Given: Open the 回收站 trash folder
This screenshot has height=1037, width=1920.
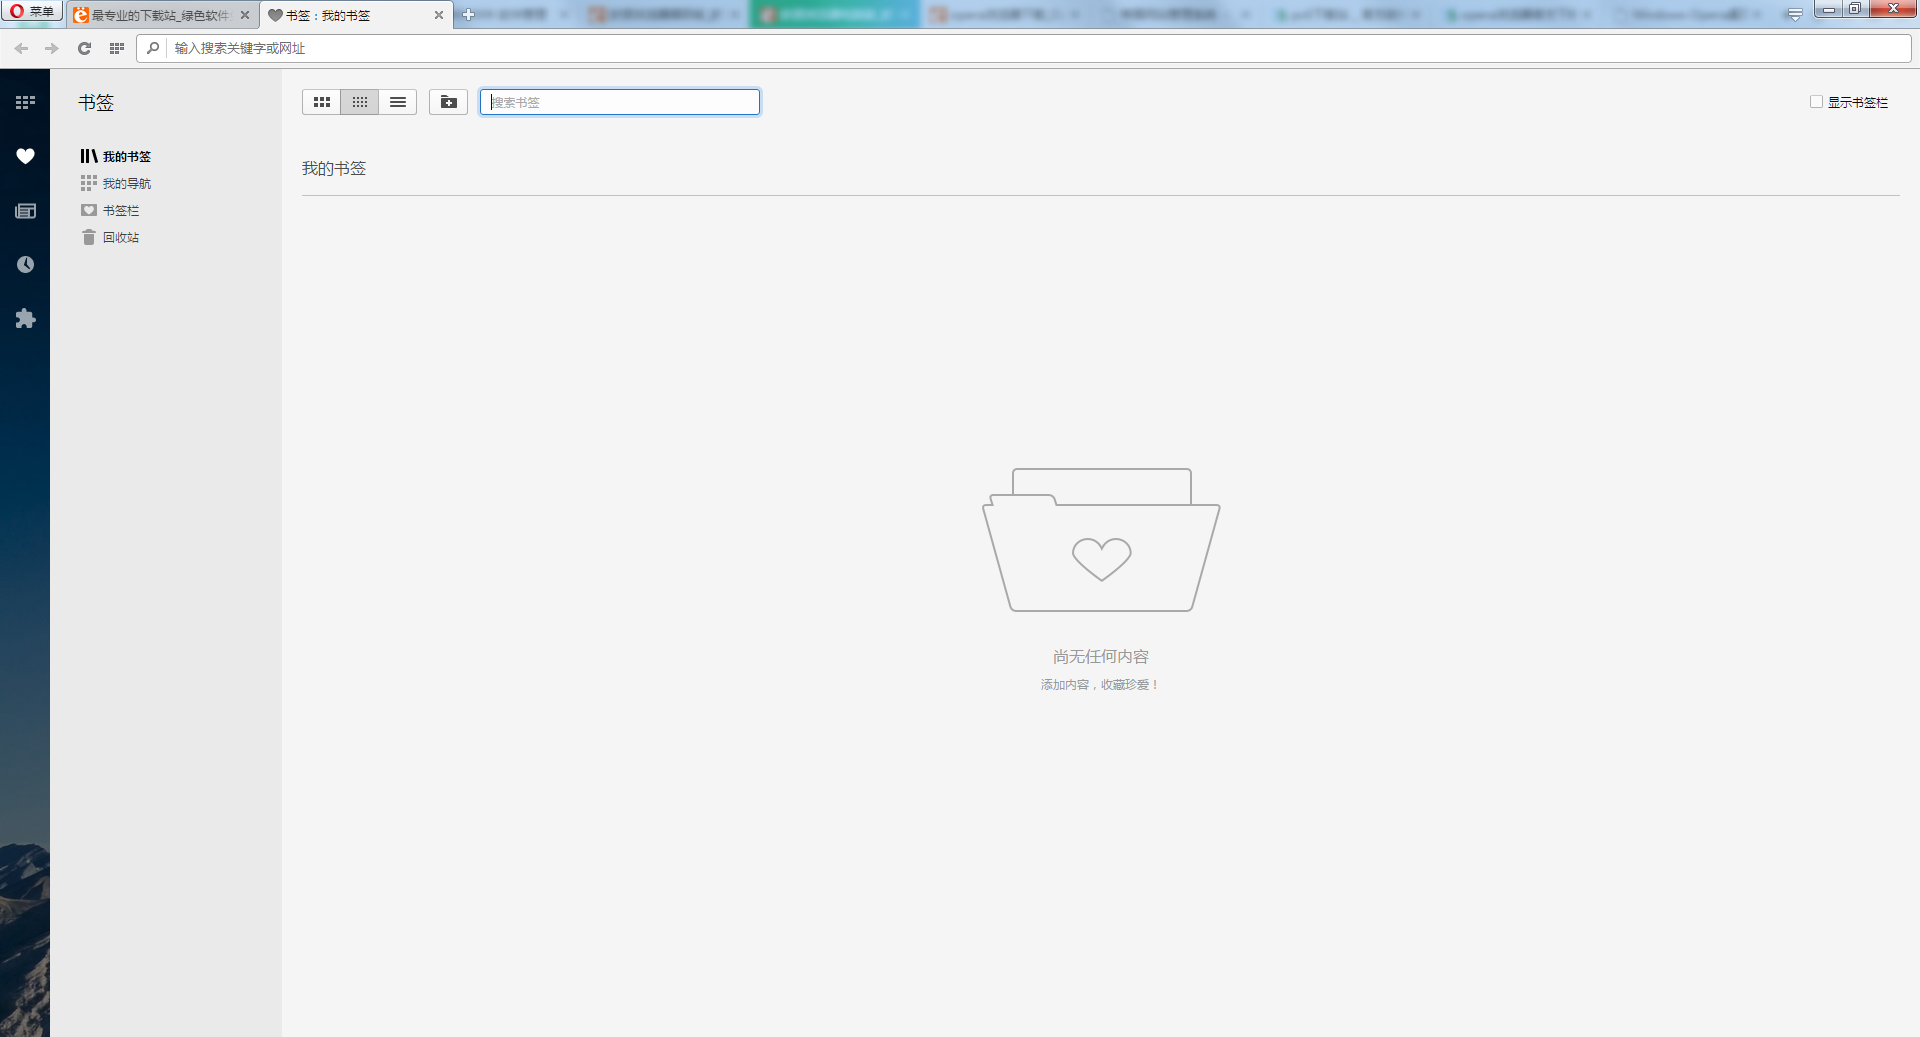Looking at the screenshot, I should [x=120, y=238].
